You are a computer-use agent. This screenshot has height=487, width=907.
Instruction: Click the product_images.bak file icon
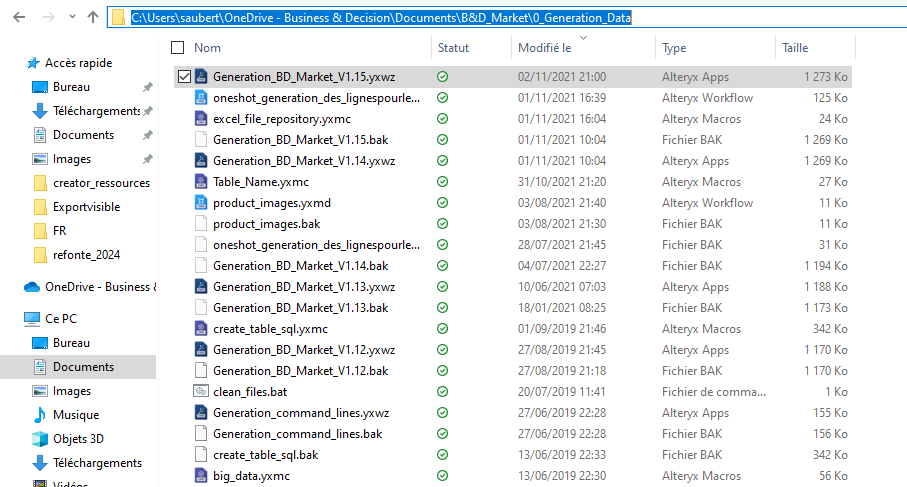point(201,224)
